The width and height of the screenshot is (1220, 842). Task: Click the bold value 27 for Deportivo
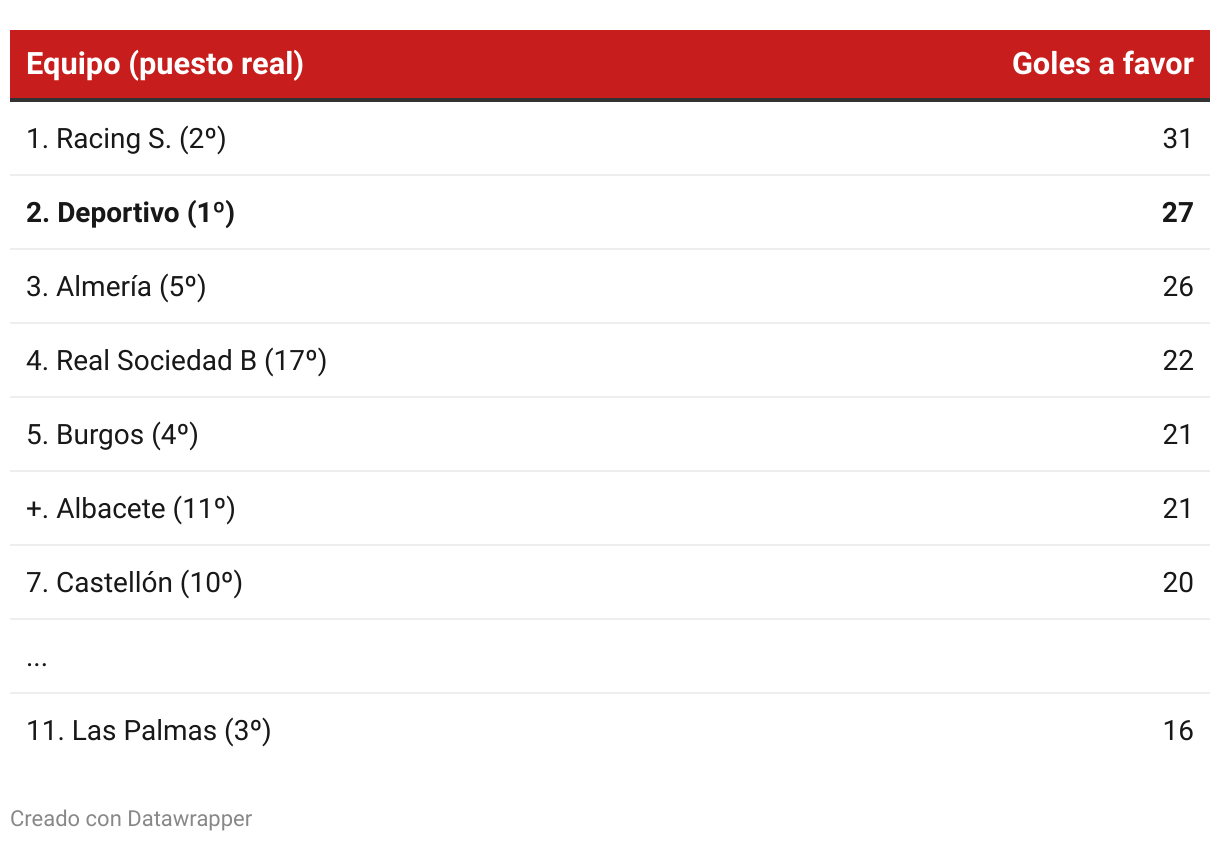(x=1178, y=212)
